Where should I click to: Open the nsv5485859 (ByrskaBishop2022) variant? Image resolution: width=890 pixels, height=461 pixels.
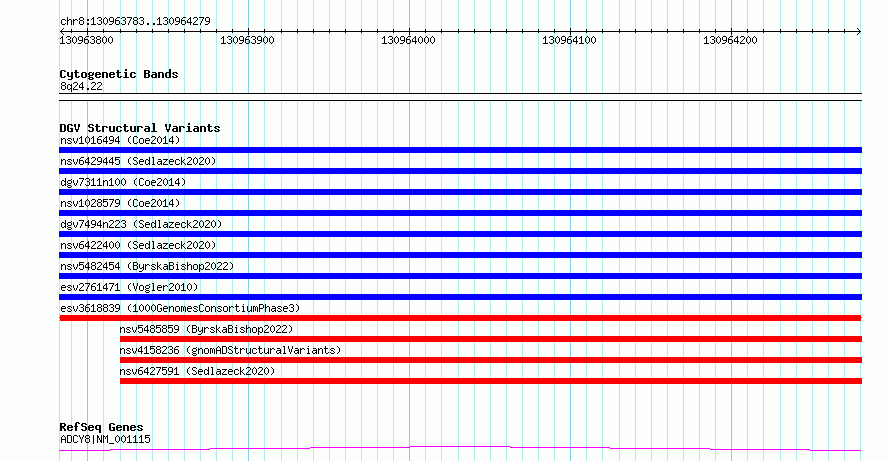coord(206,329)
